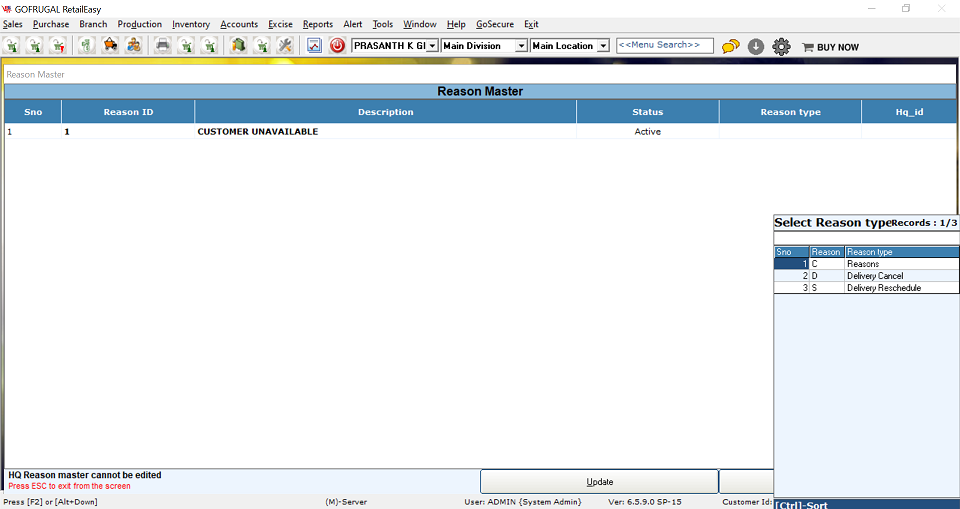Click the shopping basket icon in toolbar
Image resolution: width=960 pixels, height=509 pixels.
coord(110,46)
